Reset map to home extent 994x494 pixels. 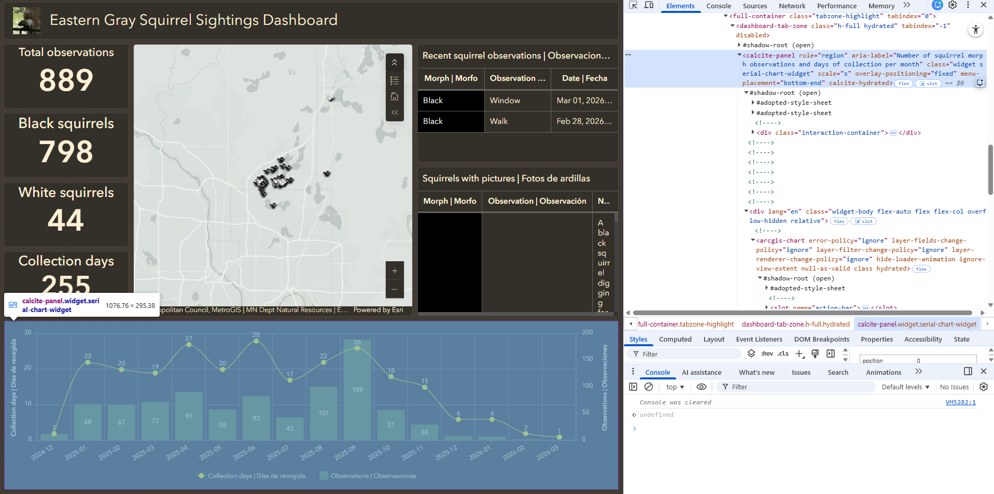(394, 96)
